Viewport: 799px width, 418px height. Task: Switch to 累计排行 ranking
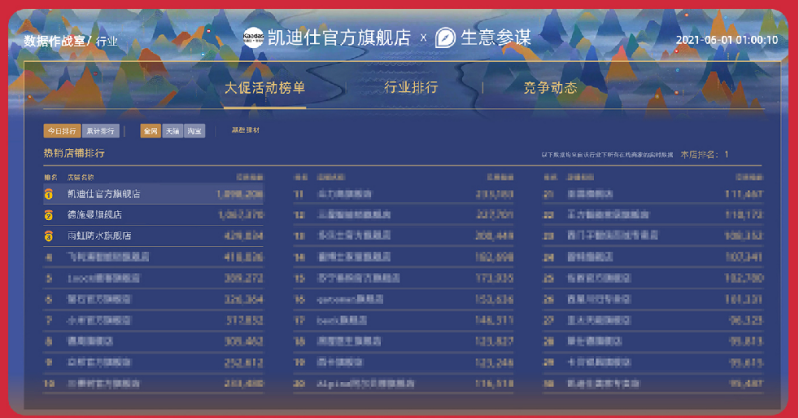[101, 130]
